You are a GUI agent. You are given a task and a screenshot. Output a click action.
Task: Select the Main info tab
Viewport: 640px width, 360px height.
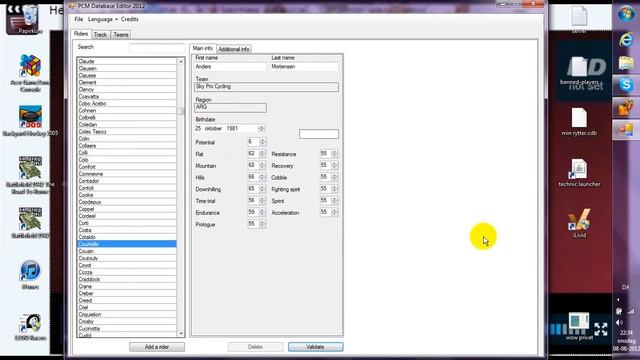point(203,48)
